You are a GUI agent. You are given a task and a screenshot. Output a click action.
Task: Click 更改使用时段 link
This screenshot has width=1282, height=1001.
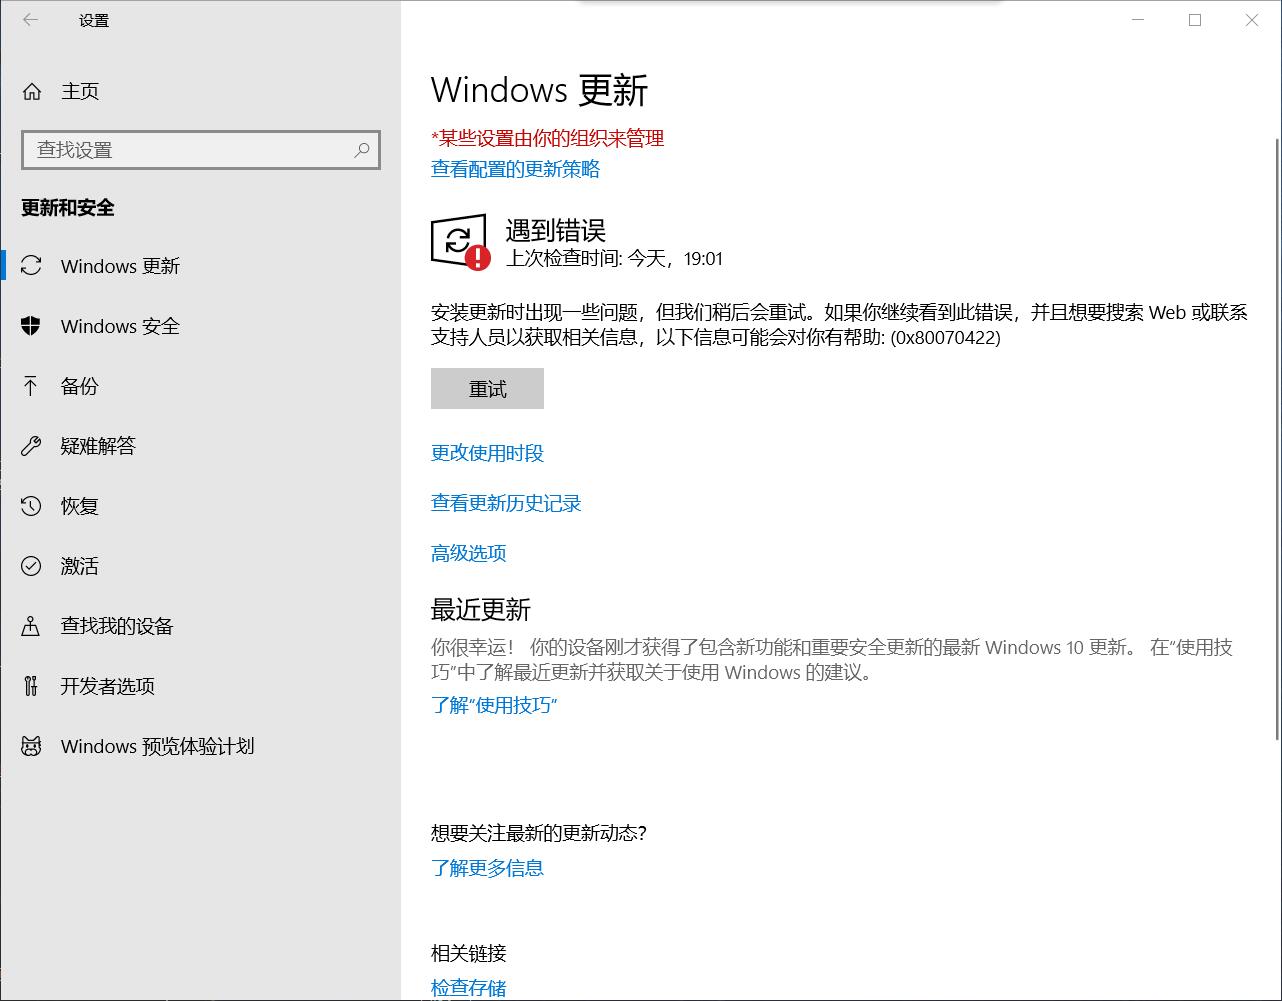coord(487,453)
